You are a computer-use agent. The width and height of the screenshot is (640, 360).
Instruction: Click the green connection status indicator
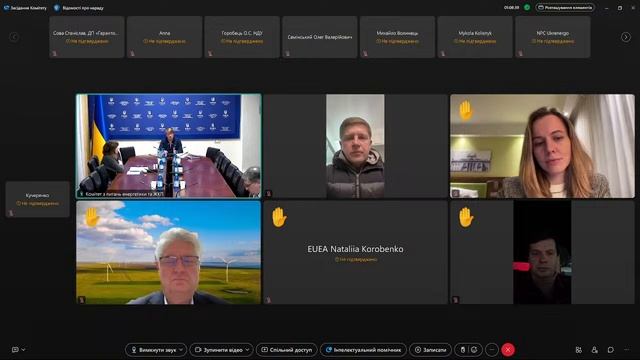527,7
